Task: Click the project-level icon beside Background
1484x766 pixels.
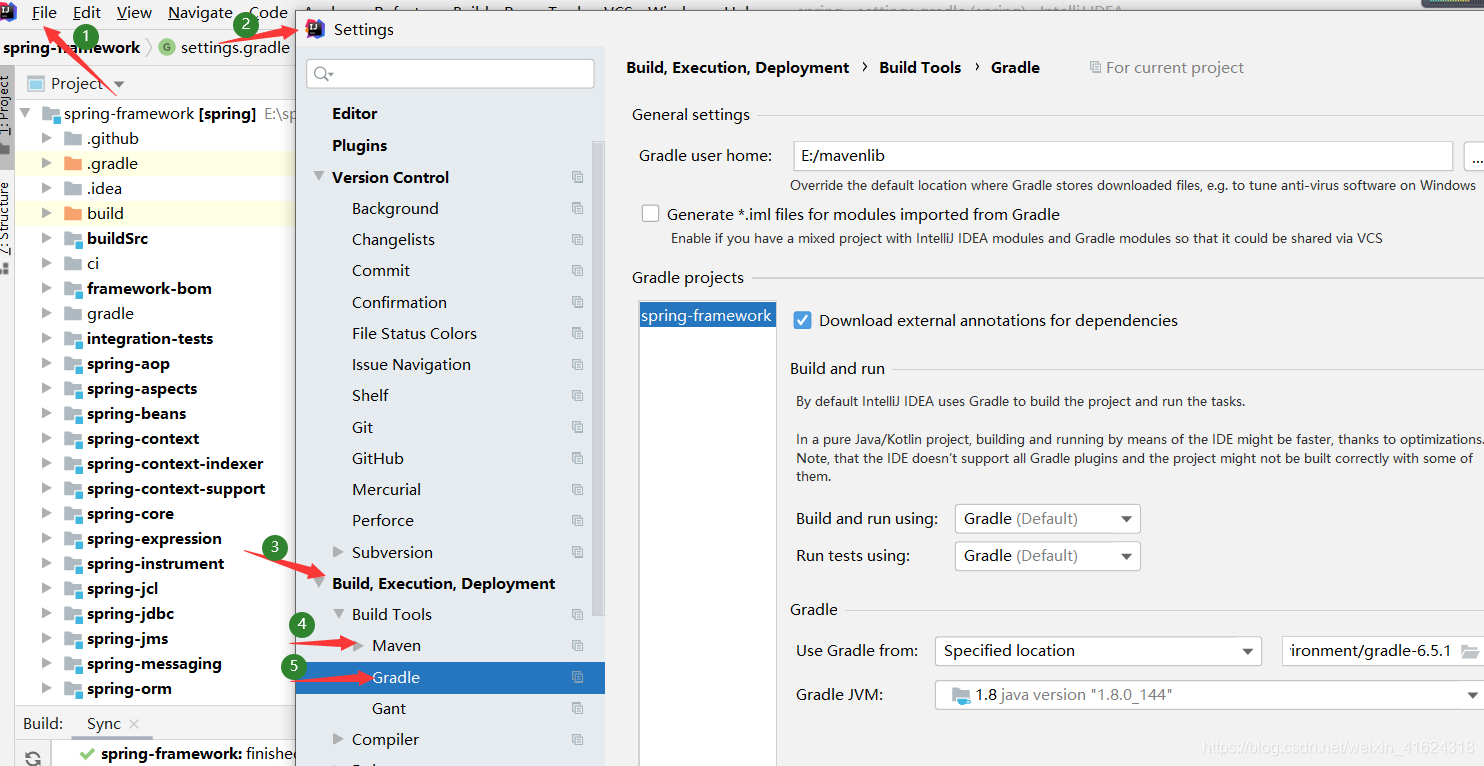Action: [577, 208]
